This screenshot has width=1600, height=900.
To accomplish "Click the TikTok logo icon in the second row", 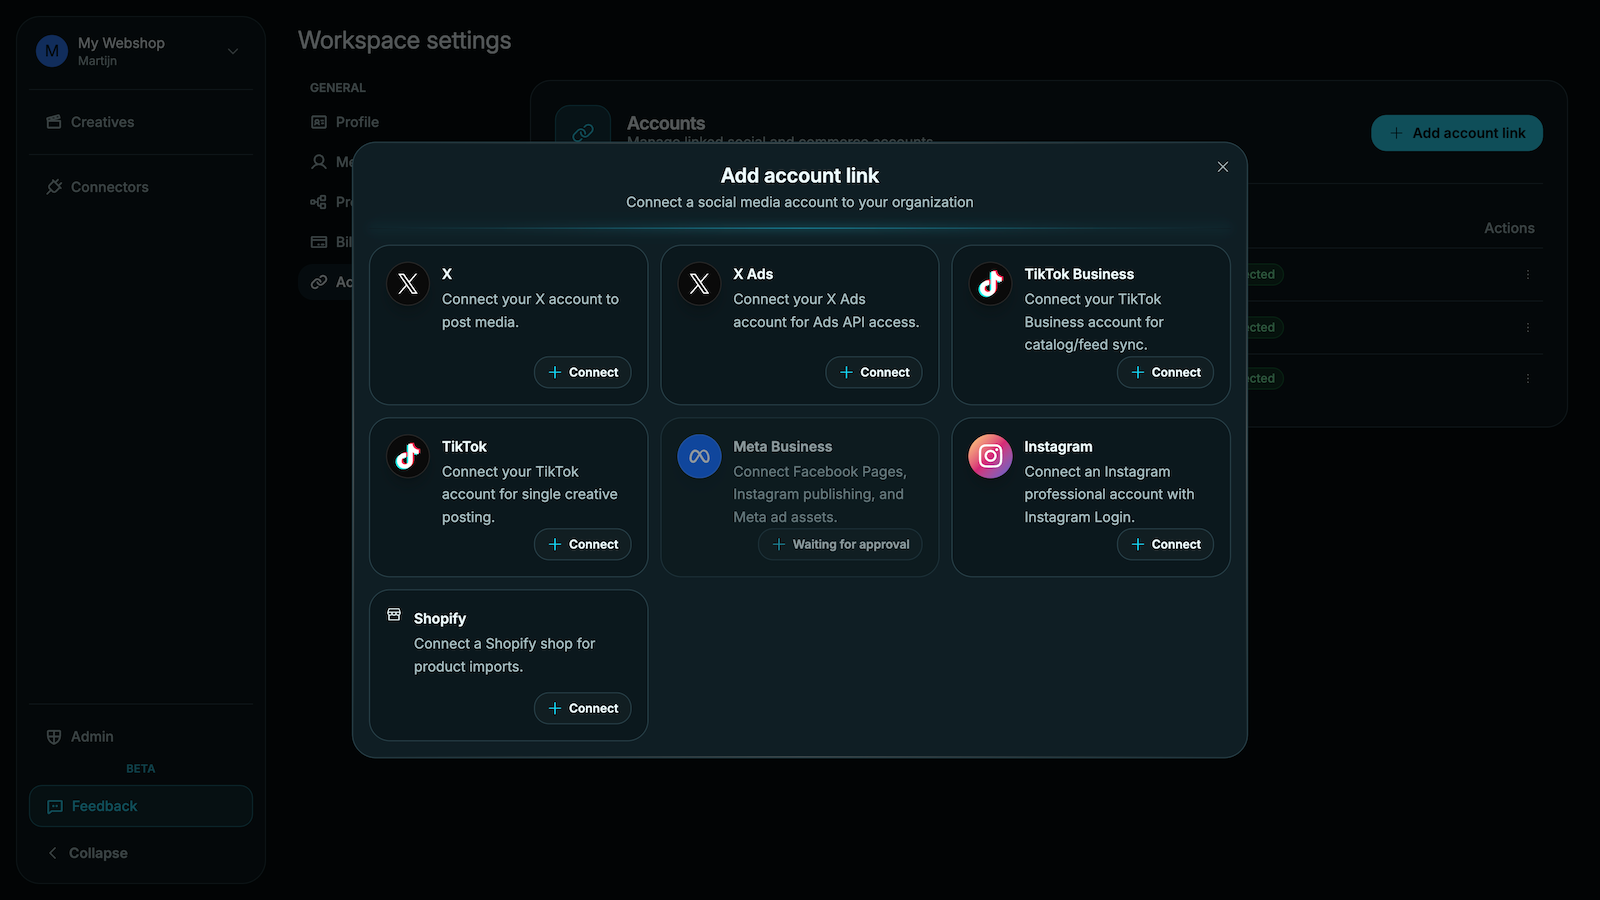I will 408,456.
